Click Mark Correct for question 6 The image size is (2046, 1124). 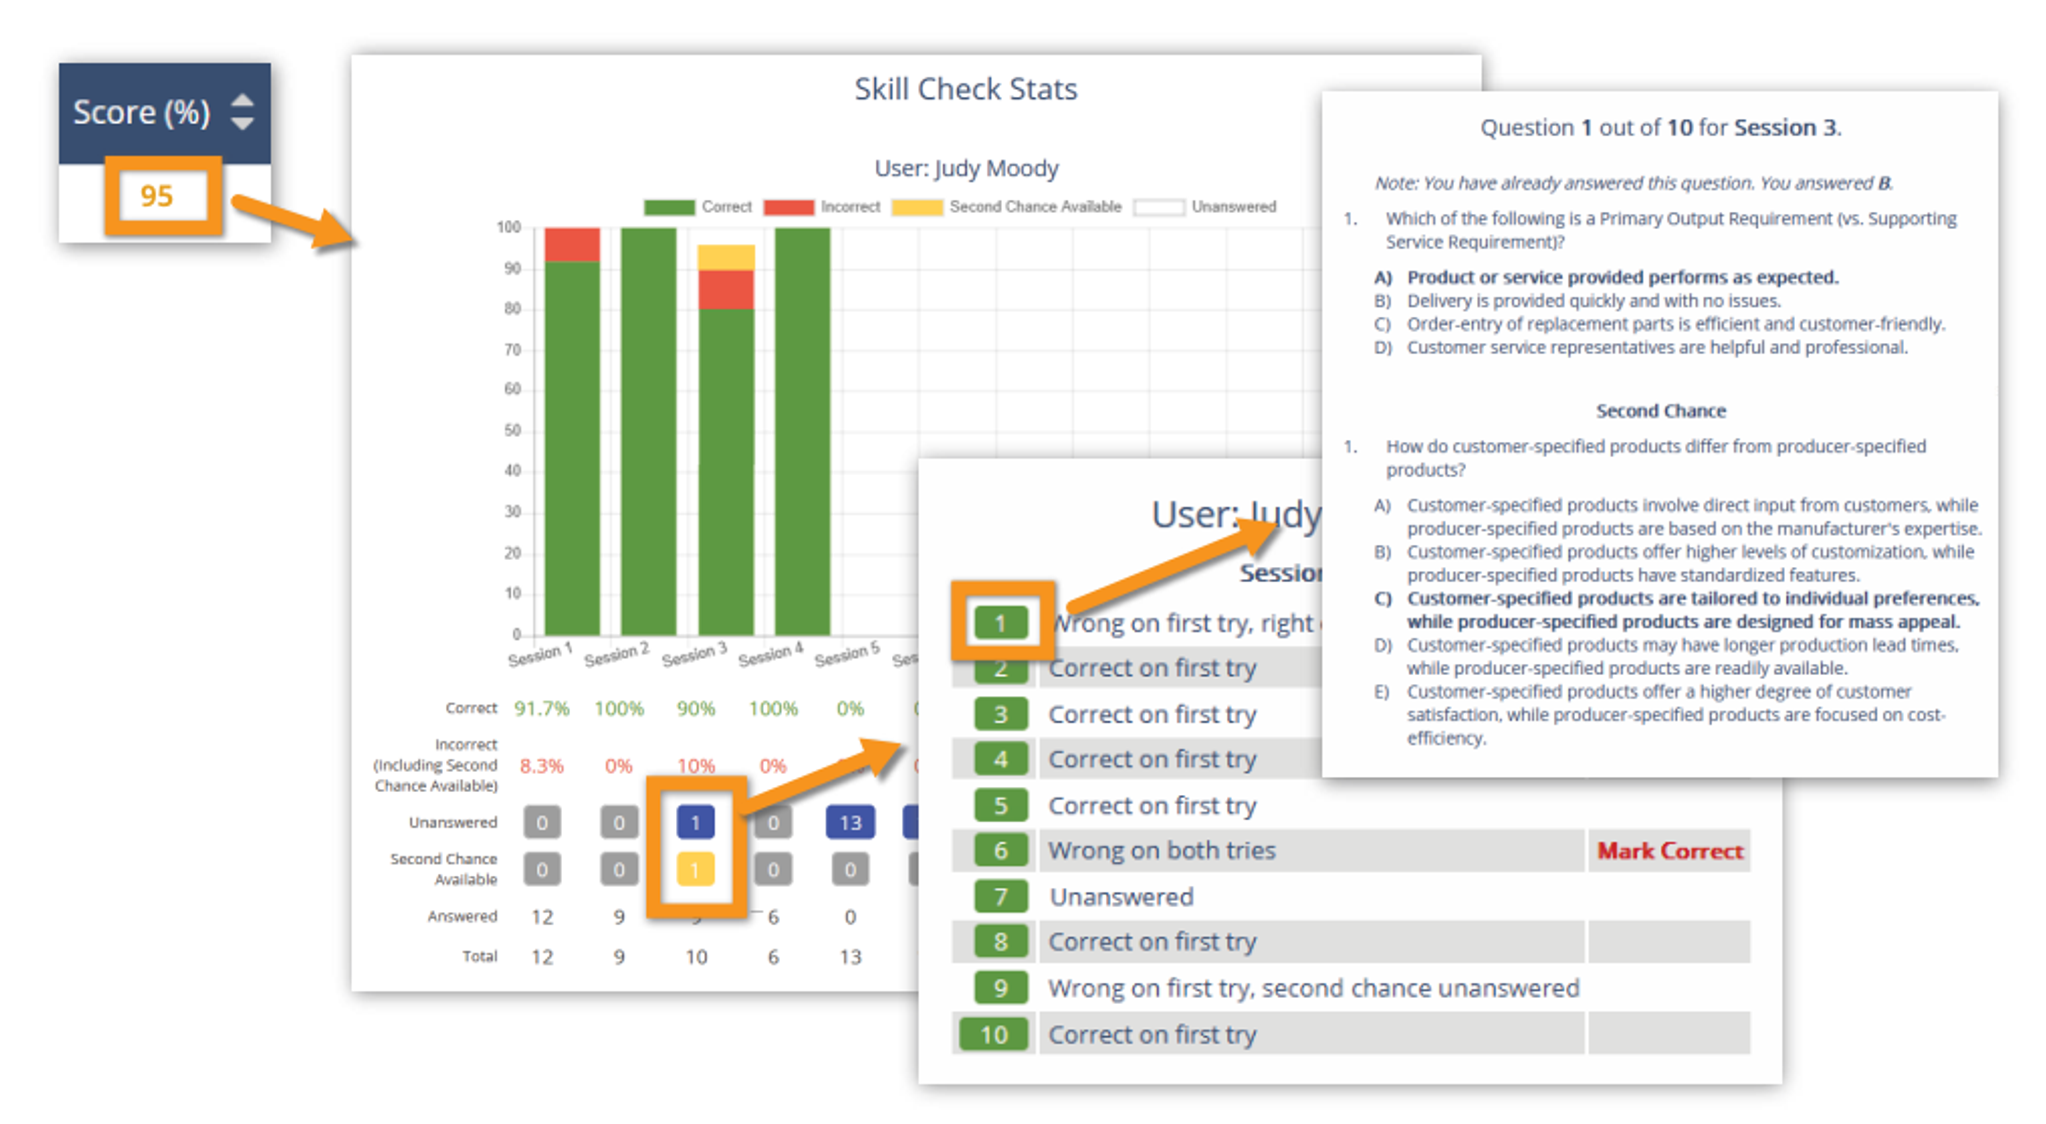(x=1669, y=851)
